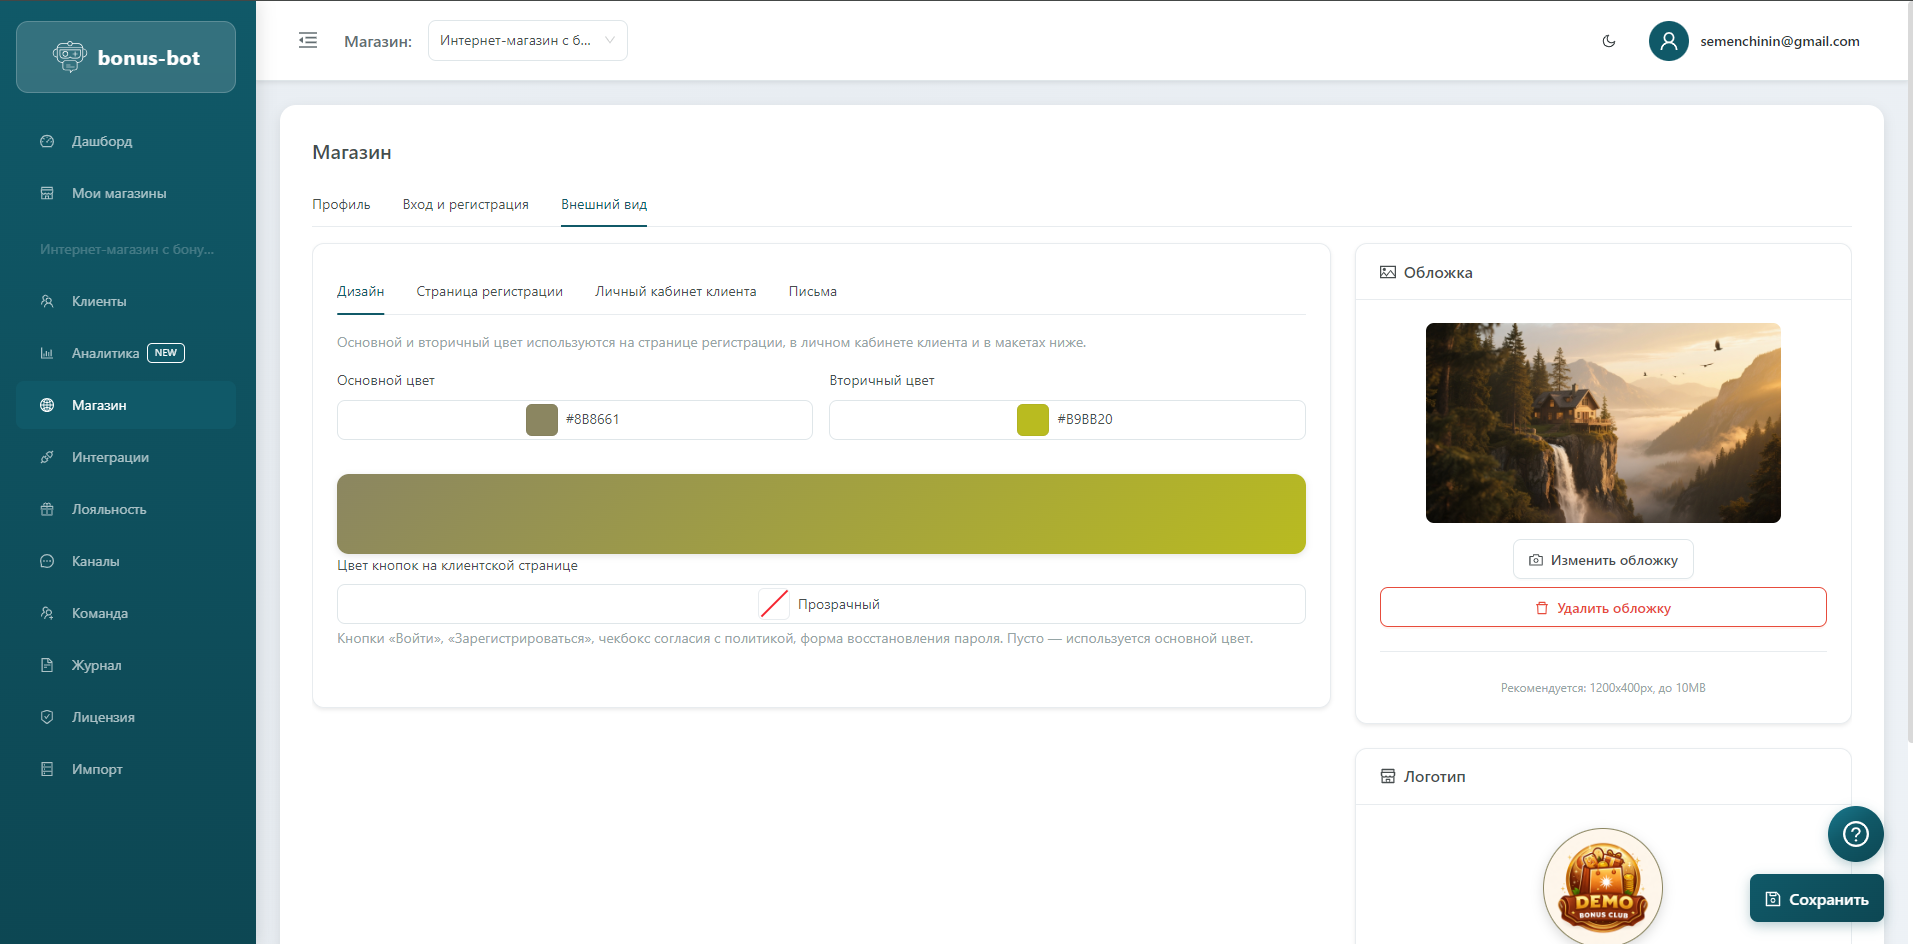The image size is (1913, 944).
Task: Open the Страница регистрации sub-tab
Action: (x=489, y=291)
